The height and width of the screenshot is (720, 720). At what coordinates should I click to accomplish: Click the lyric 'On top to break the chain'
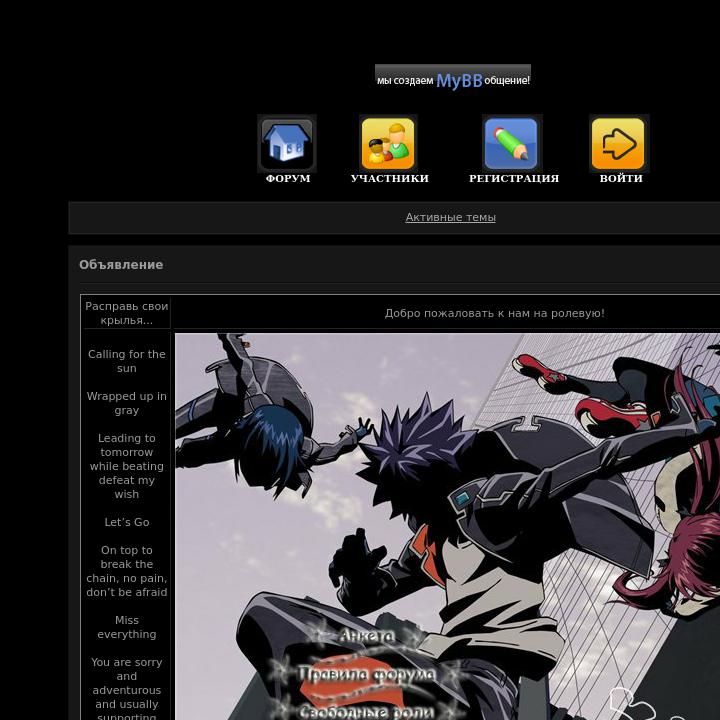(x=127, y=564)
